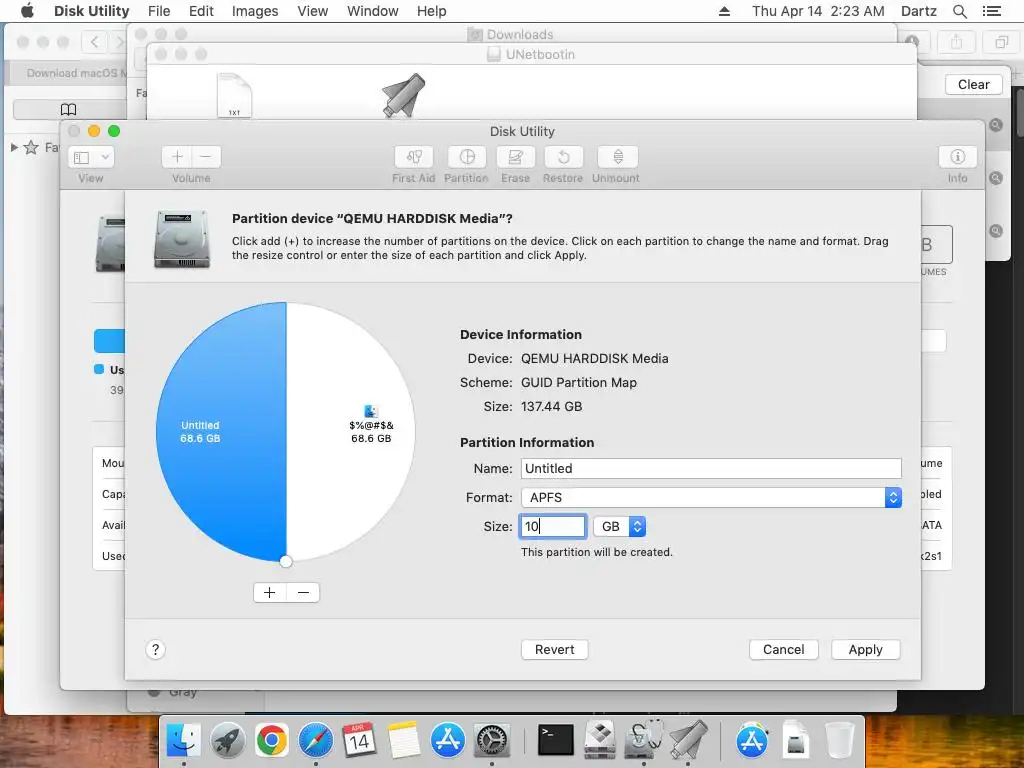This screenshot has width=1024, height=768.
Task: Click the Partition toolbar icon
Action: coord(466,157)
